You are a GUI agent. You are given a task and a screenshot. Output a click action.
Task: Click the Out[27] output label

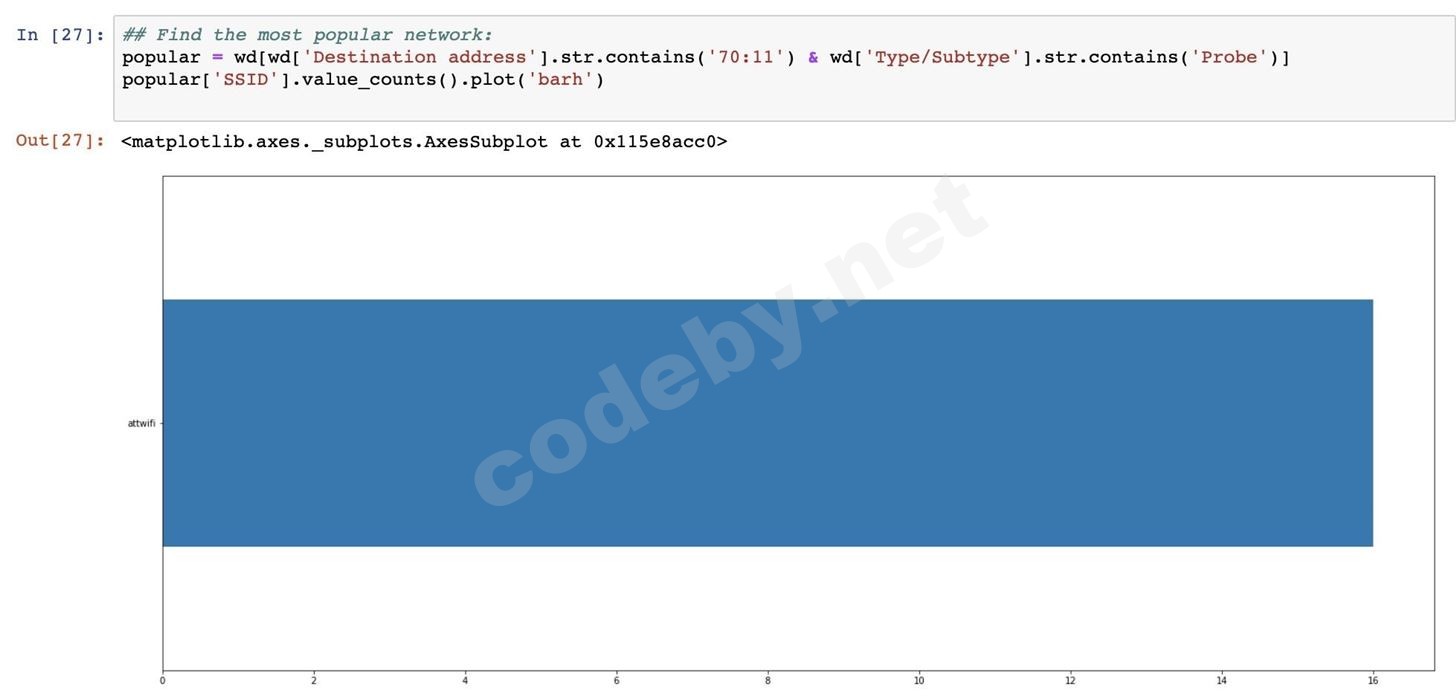tap(59, 140)
